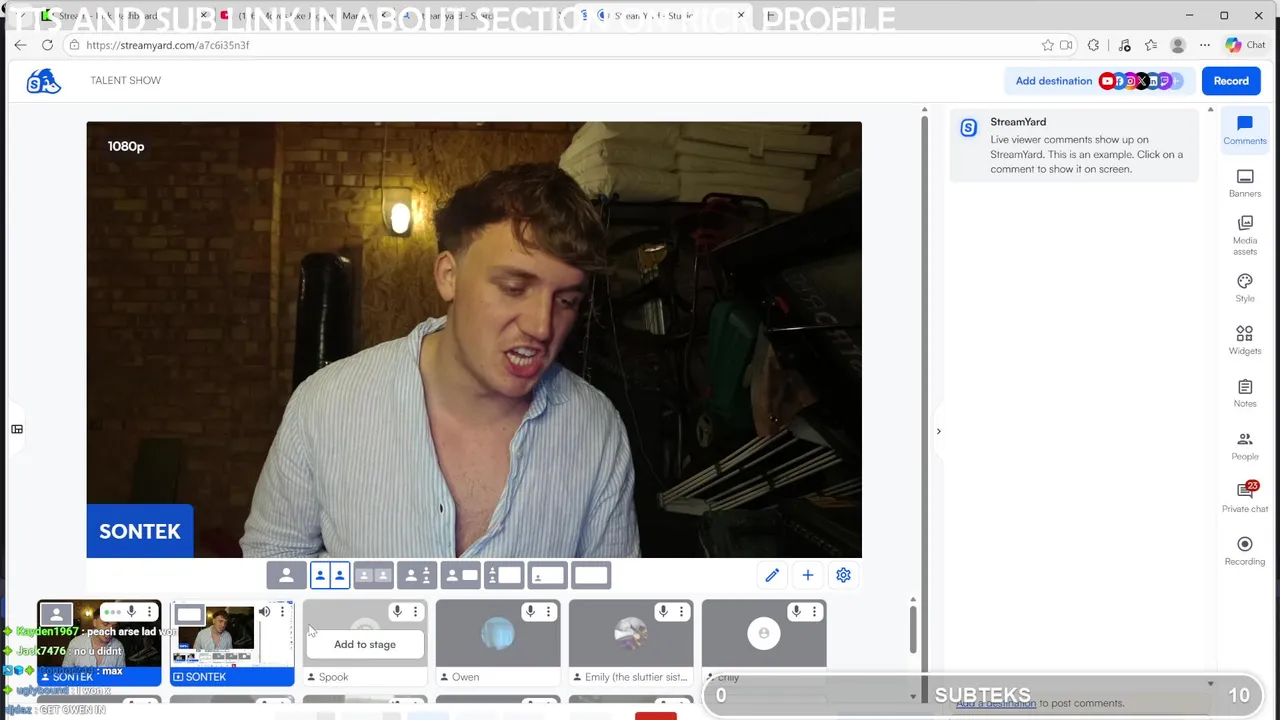Click the TALENT SHOW broadcast title
1280x720 pixels.
pos(125,81)
